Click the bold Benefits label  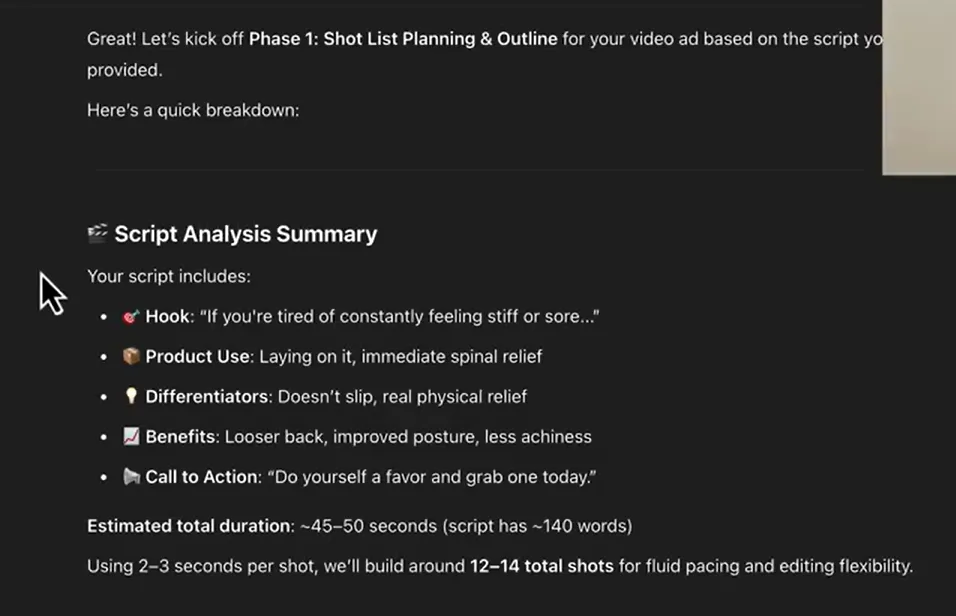click(x=180, y=437)
